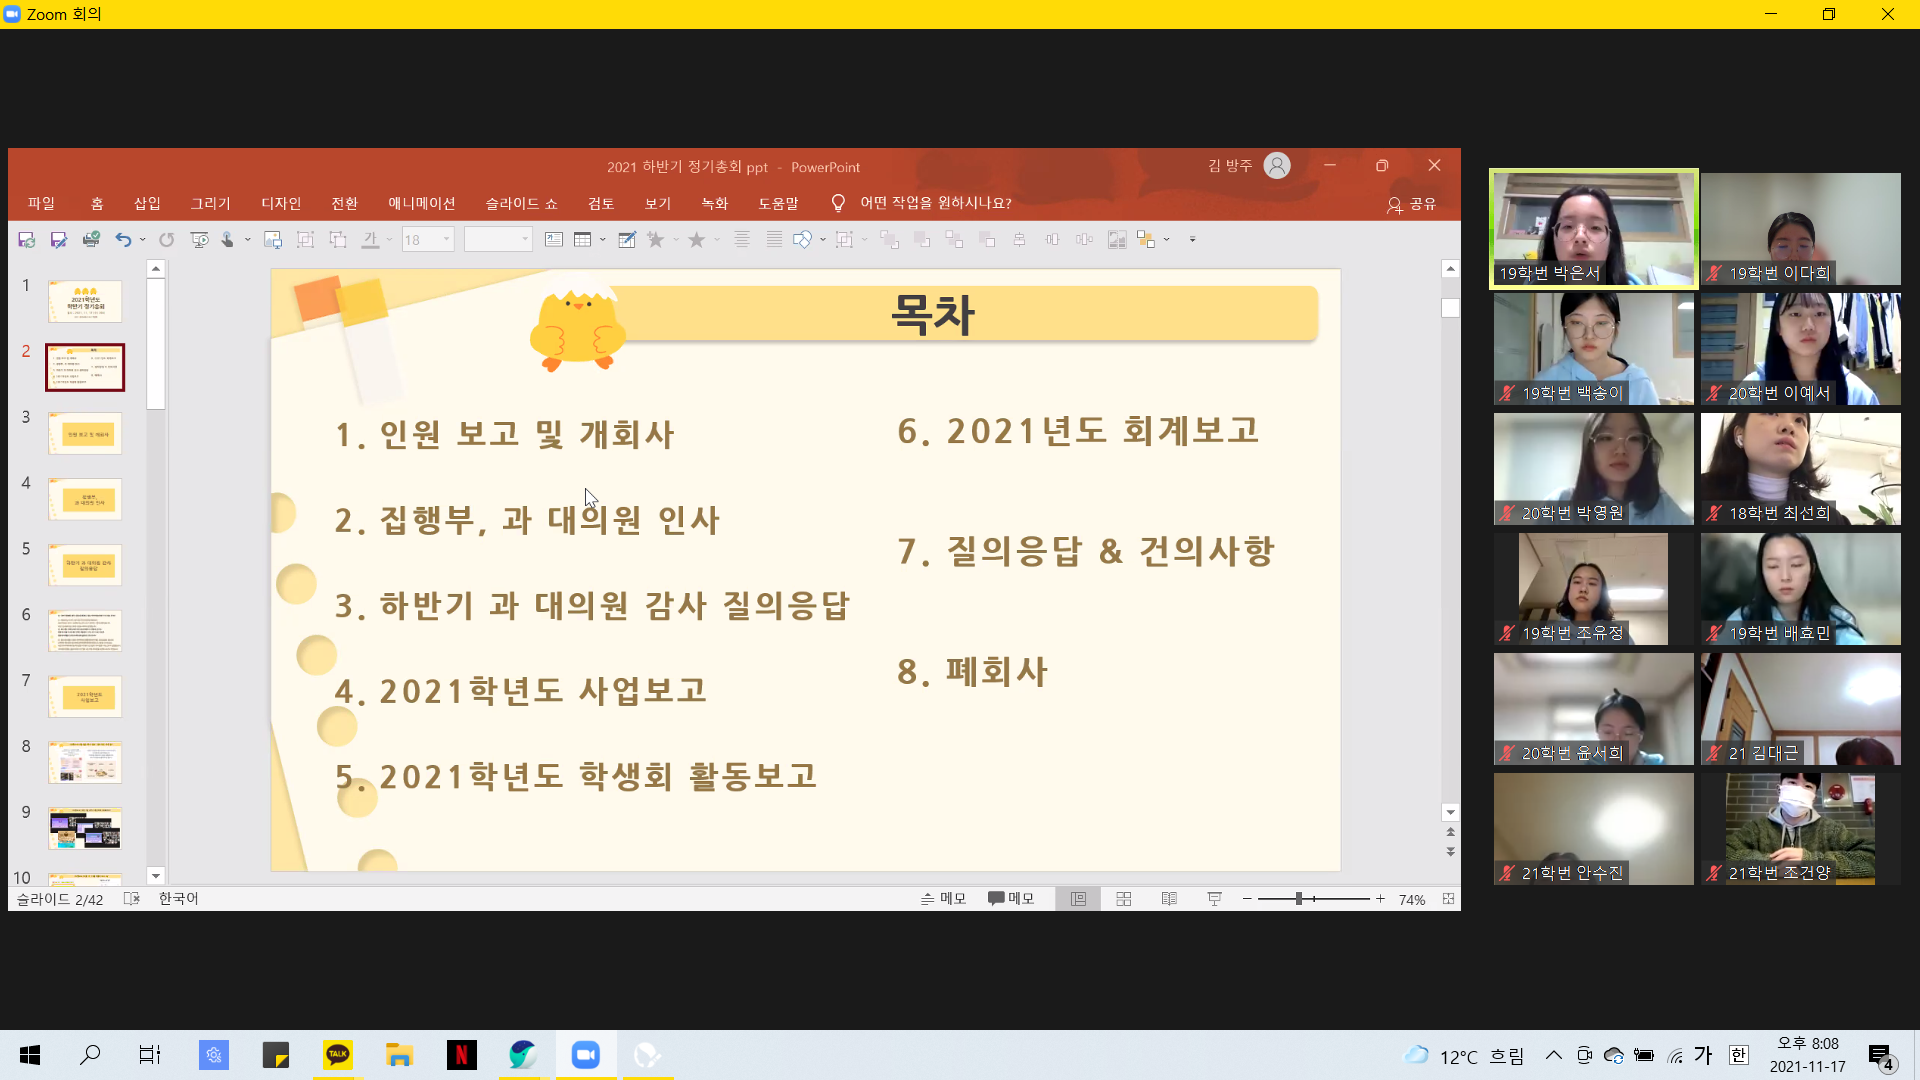Click the zoom slider handle

pyautogui.click(x=1299, y=899)
